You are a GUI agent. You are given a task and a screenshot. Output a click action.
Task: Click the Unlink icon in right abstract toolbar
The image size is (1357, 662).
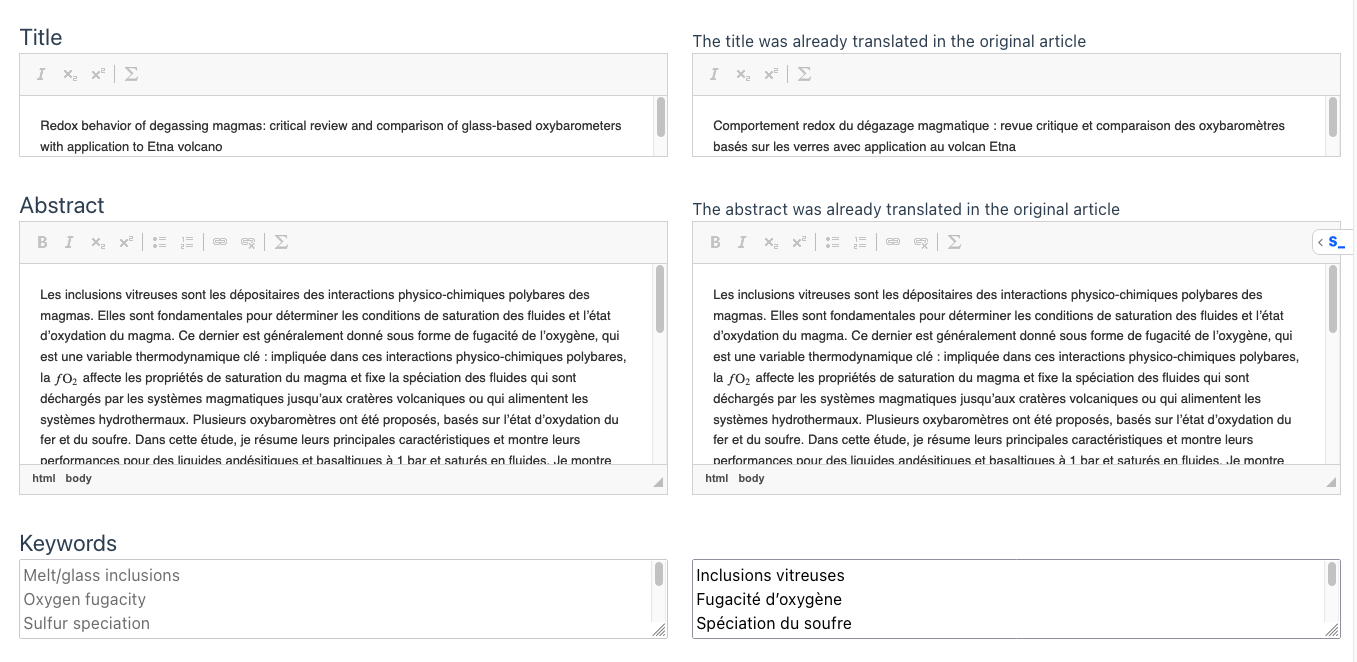pyautogui.click(x=921, y=242)
